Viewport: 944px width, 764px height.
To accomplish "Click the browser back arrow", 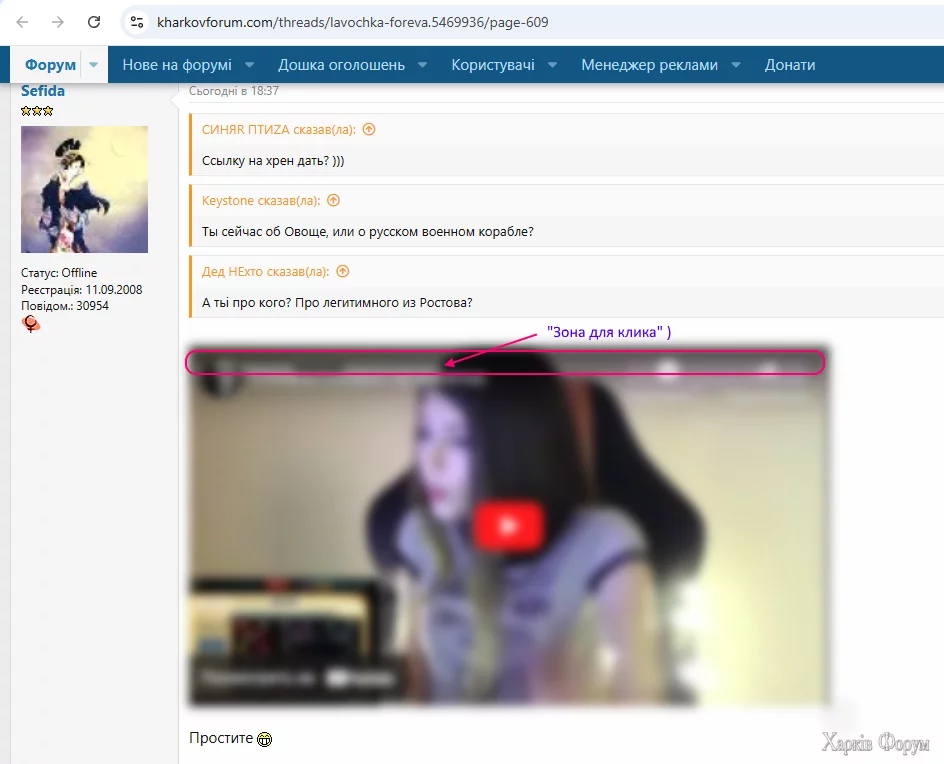I will [x=21, y=21].
